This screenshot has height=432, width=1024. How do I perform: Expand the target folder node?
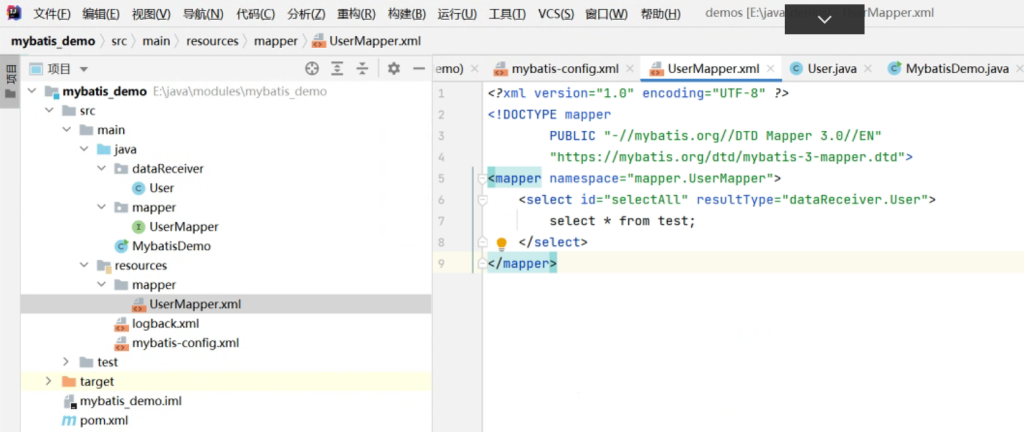click(49, 381)
